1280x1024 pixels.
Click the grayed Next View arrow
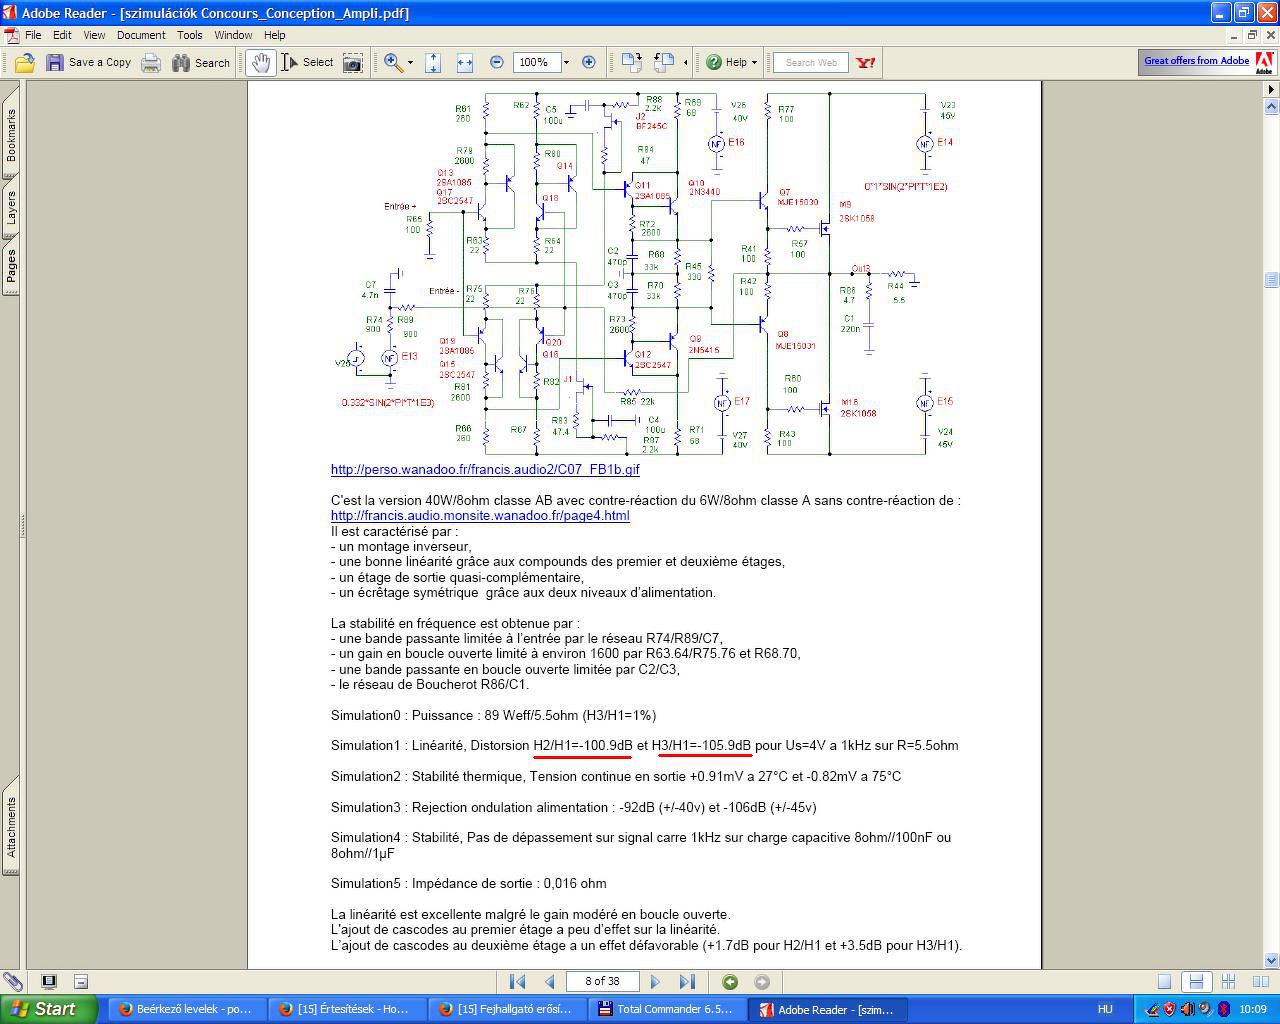[762, 982]
